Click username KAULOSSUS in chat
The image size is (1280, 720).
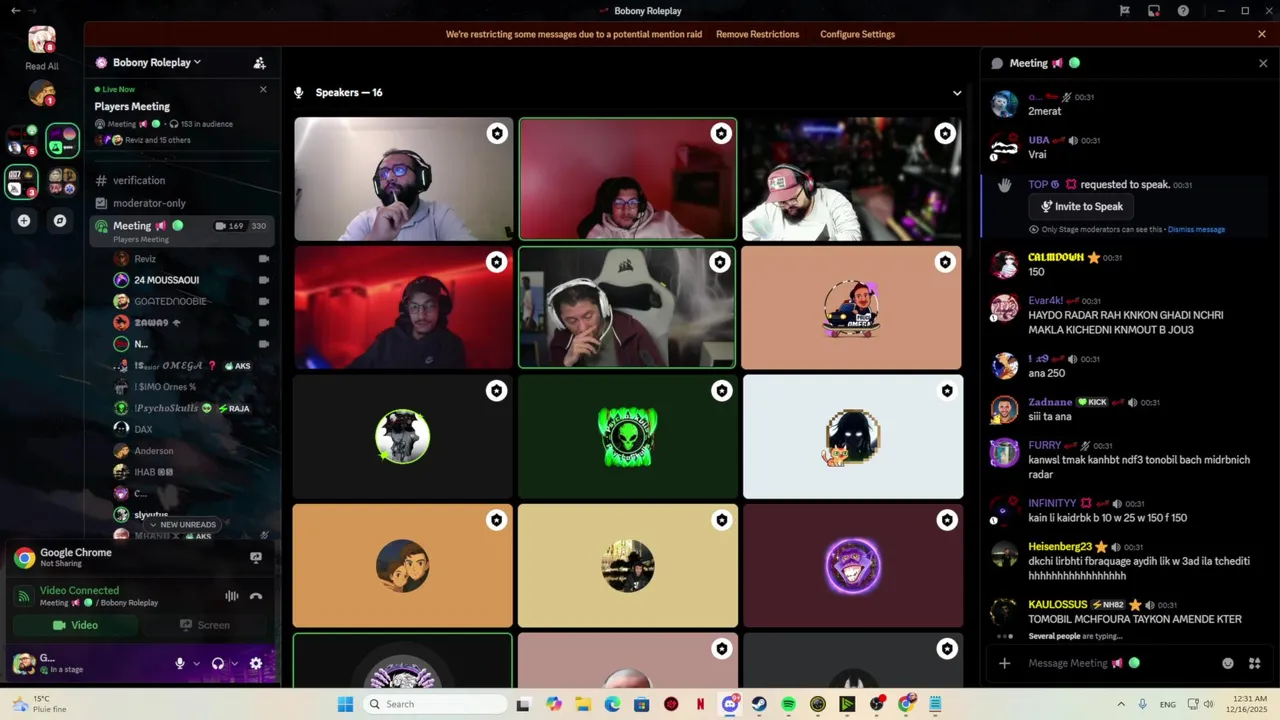[x=1057, y=605]
